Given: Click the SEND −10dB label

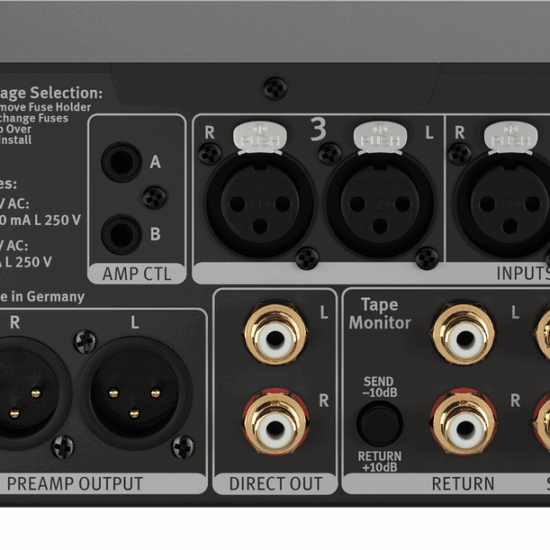Looking at the screenshot, I should (x=380, y=387).
